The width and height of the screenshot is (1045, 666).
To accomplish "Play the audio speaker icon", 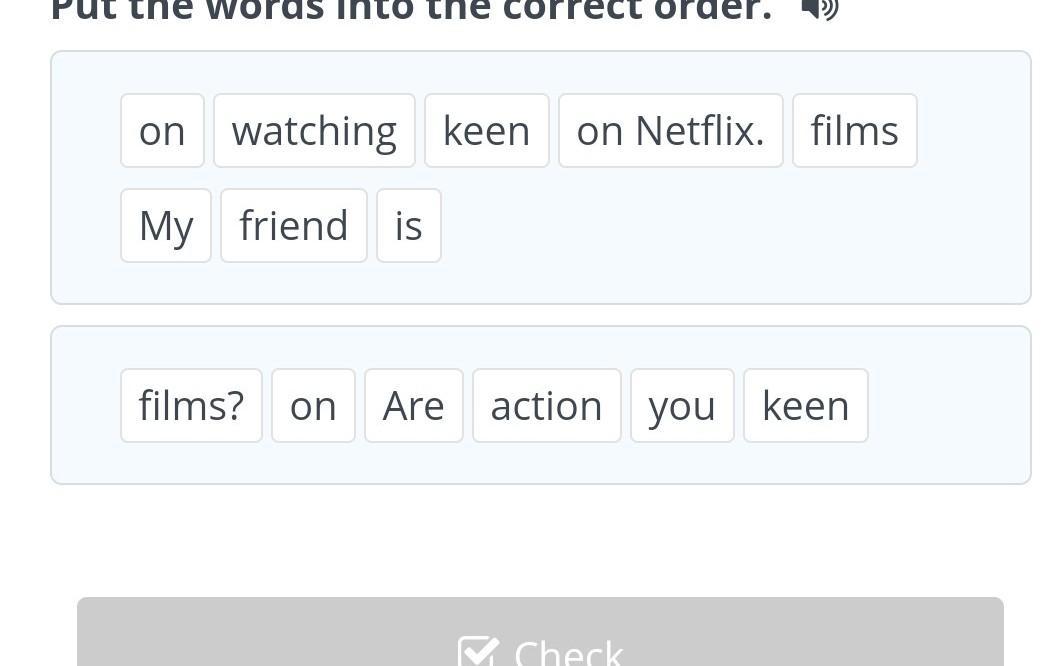I will (819, 8).
